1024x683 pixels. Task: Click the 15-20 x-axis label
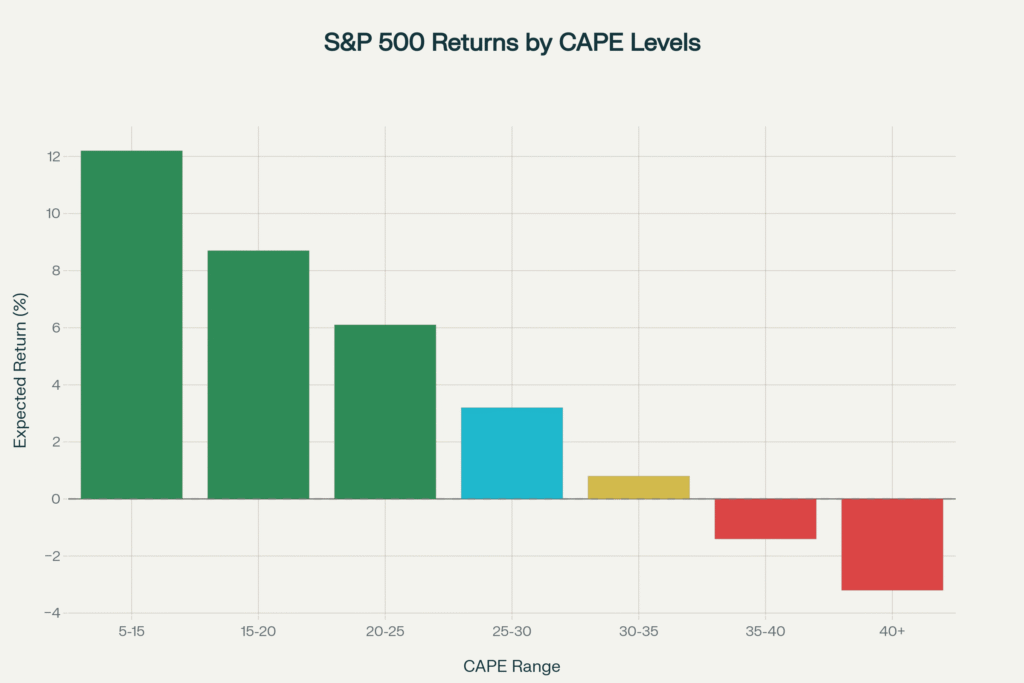258,632
